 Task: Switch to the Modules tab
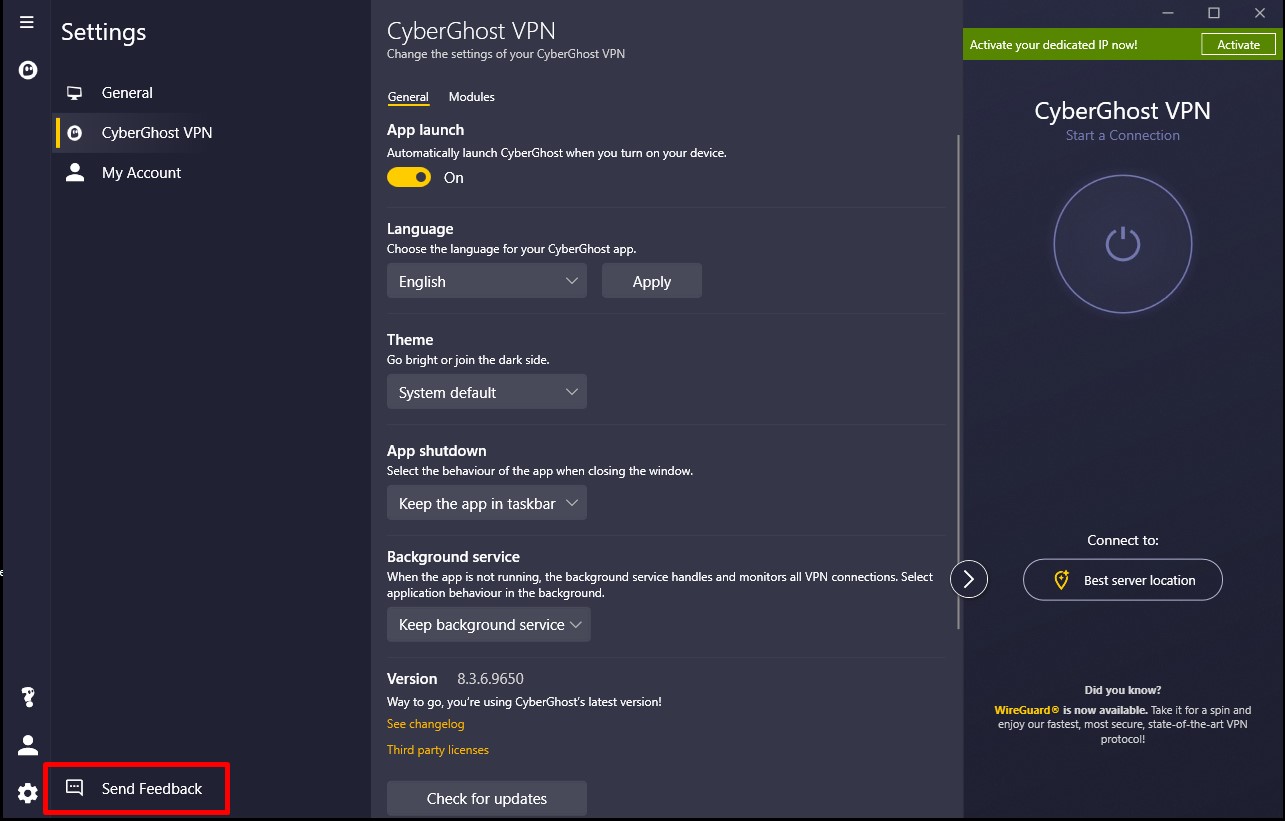coord(472,97)
